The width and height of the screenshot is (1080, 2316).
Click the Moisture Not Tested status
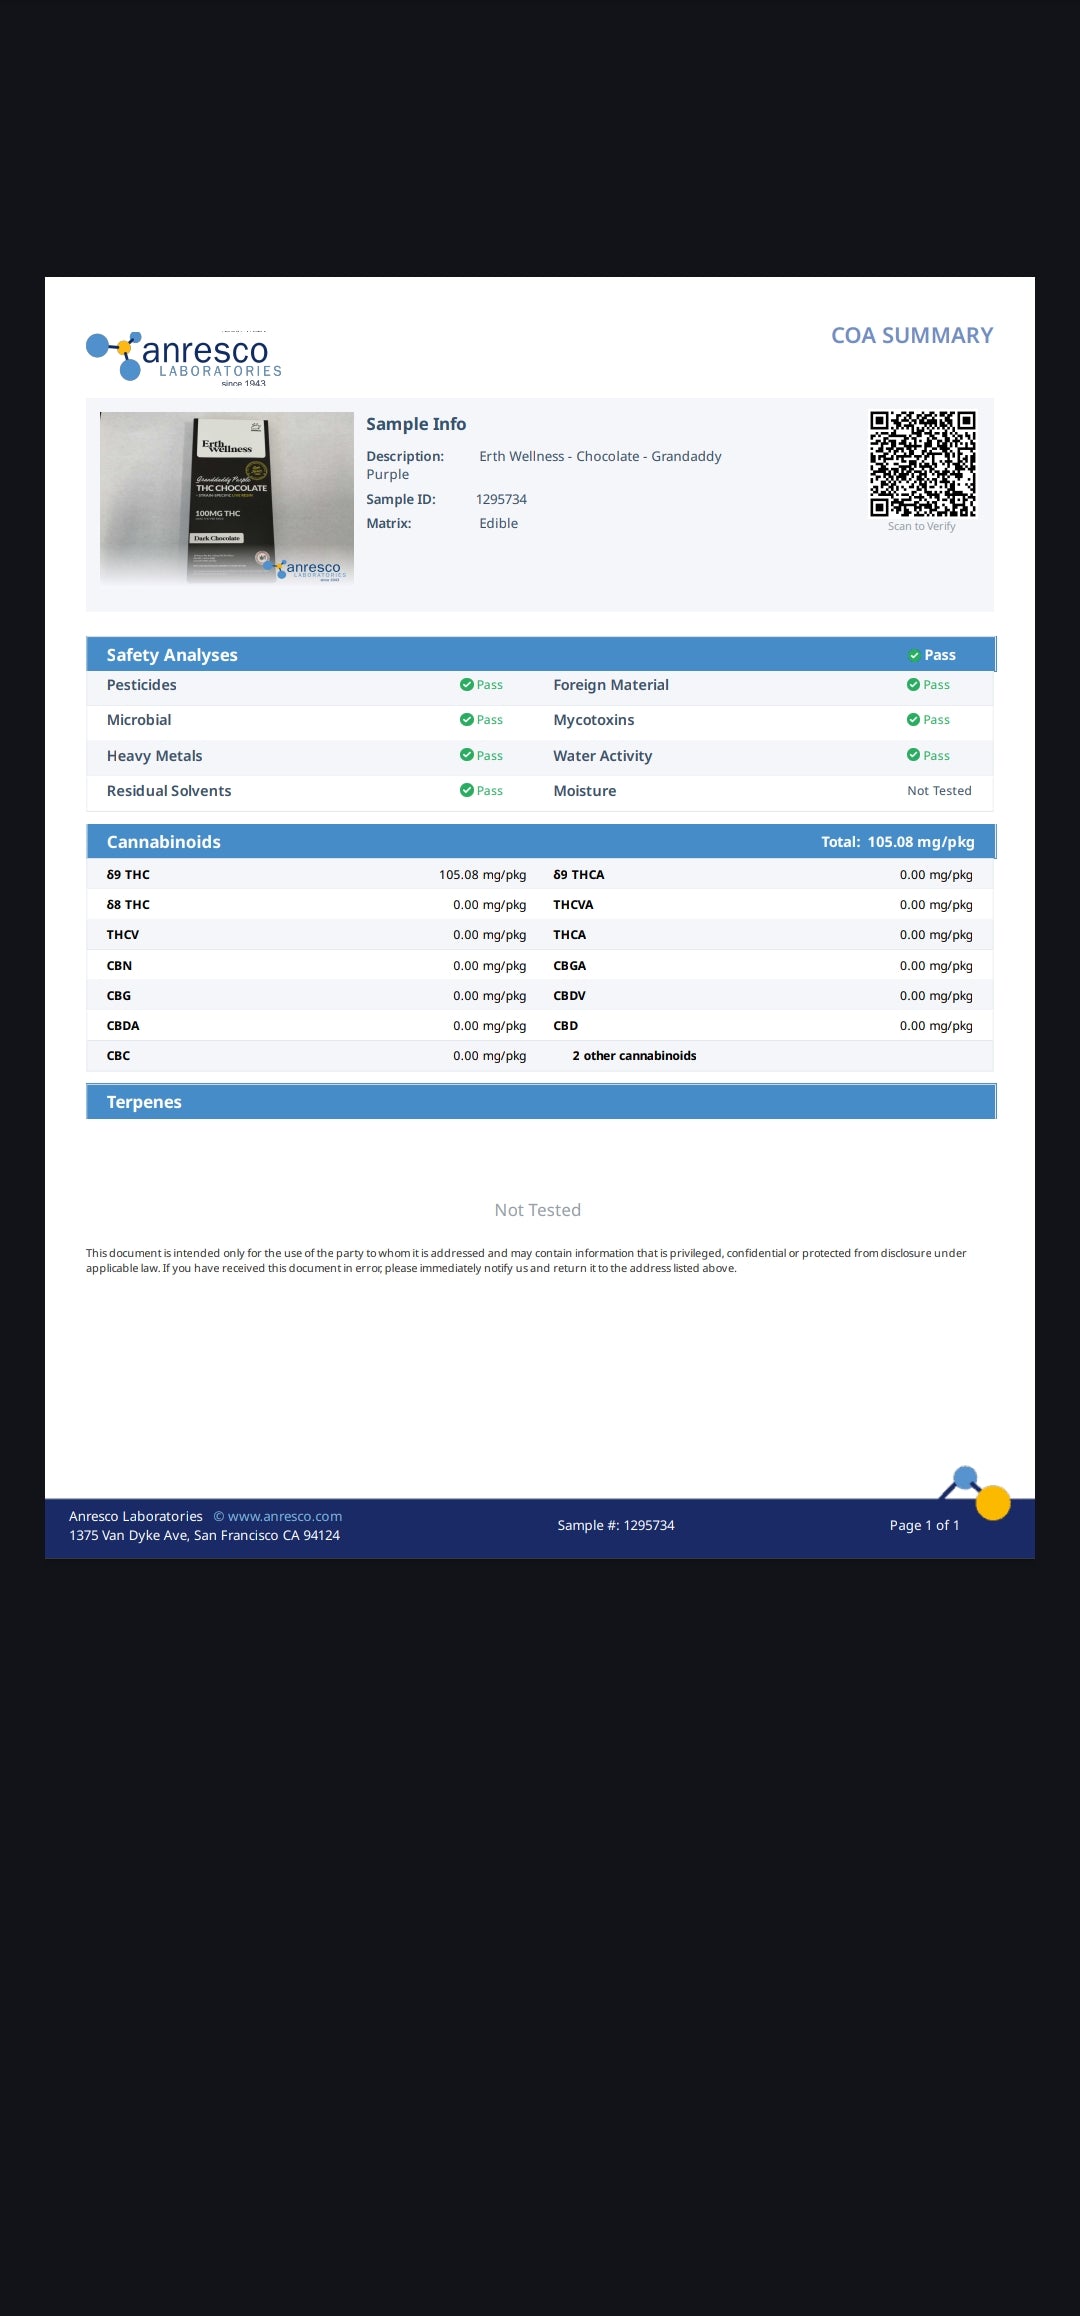(x=939, y=791)
